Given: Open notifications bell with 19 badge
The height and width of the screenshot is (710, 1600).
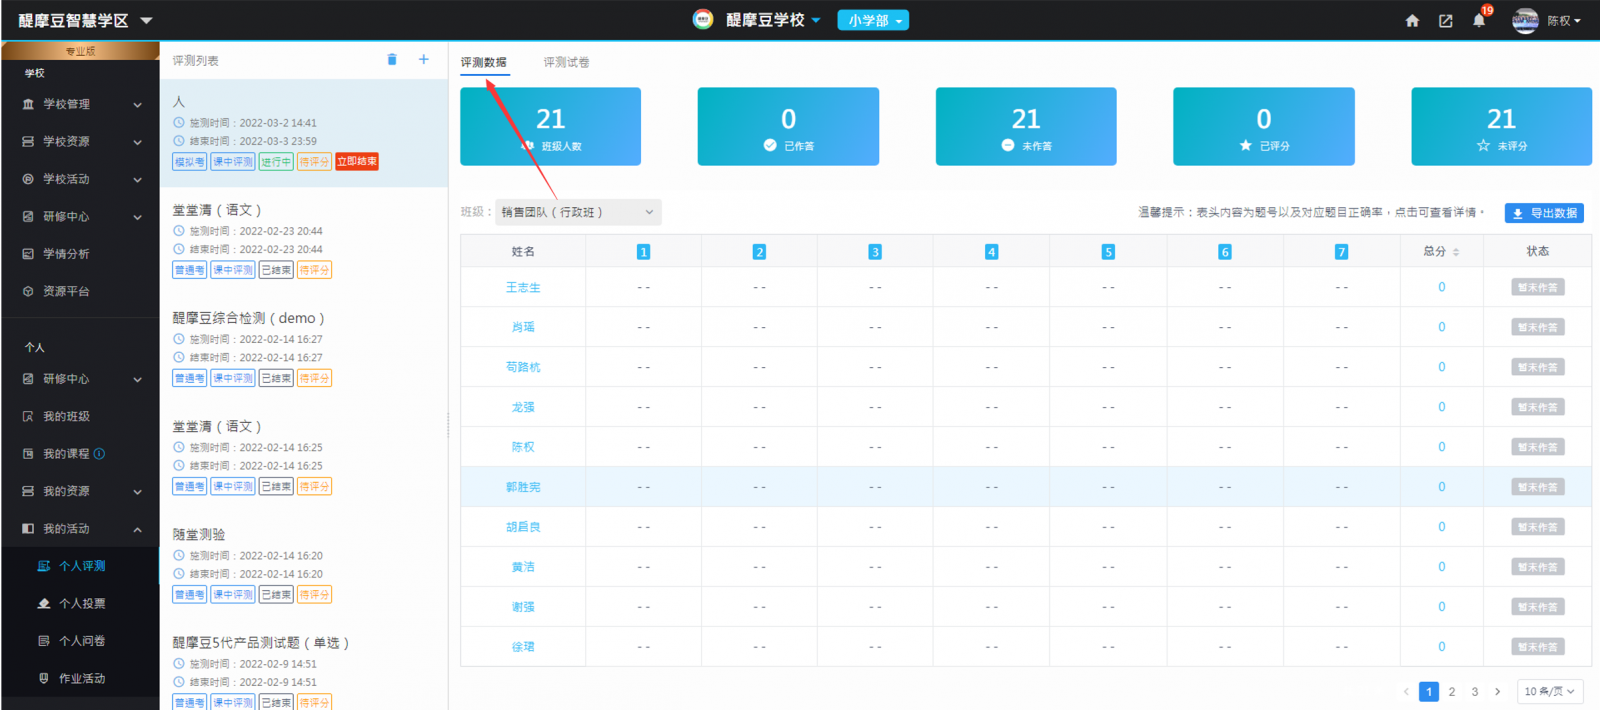Looking at the screenshot, I should [x=1479, y=21].
